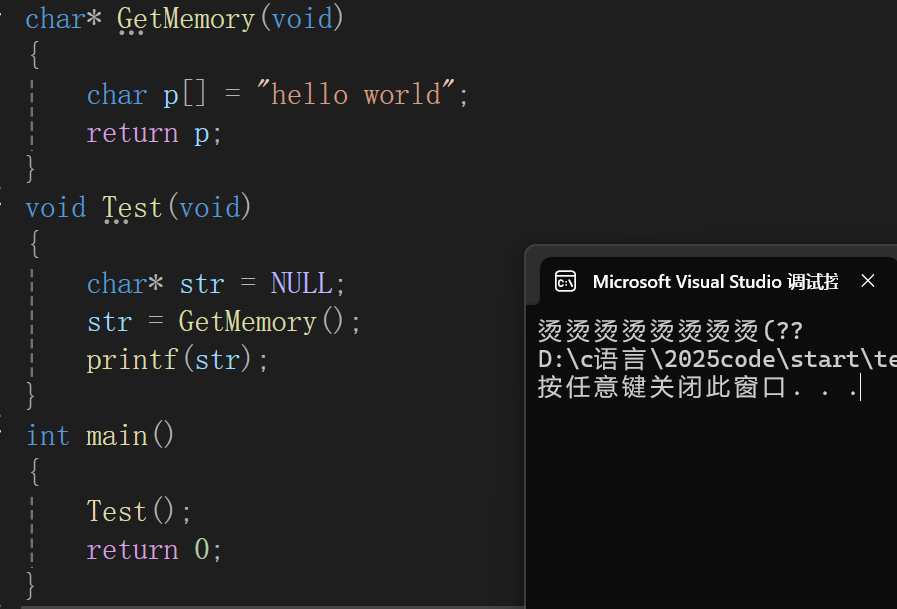Click the printf(str) call
The image size is (897, 609).
169,360
